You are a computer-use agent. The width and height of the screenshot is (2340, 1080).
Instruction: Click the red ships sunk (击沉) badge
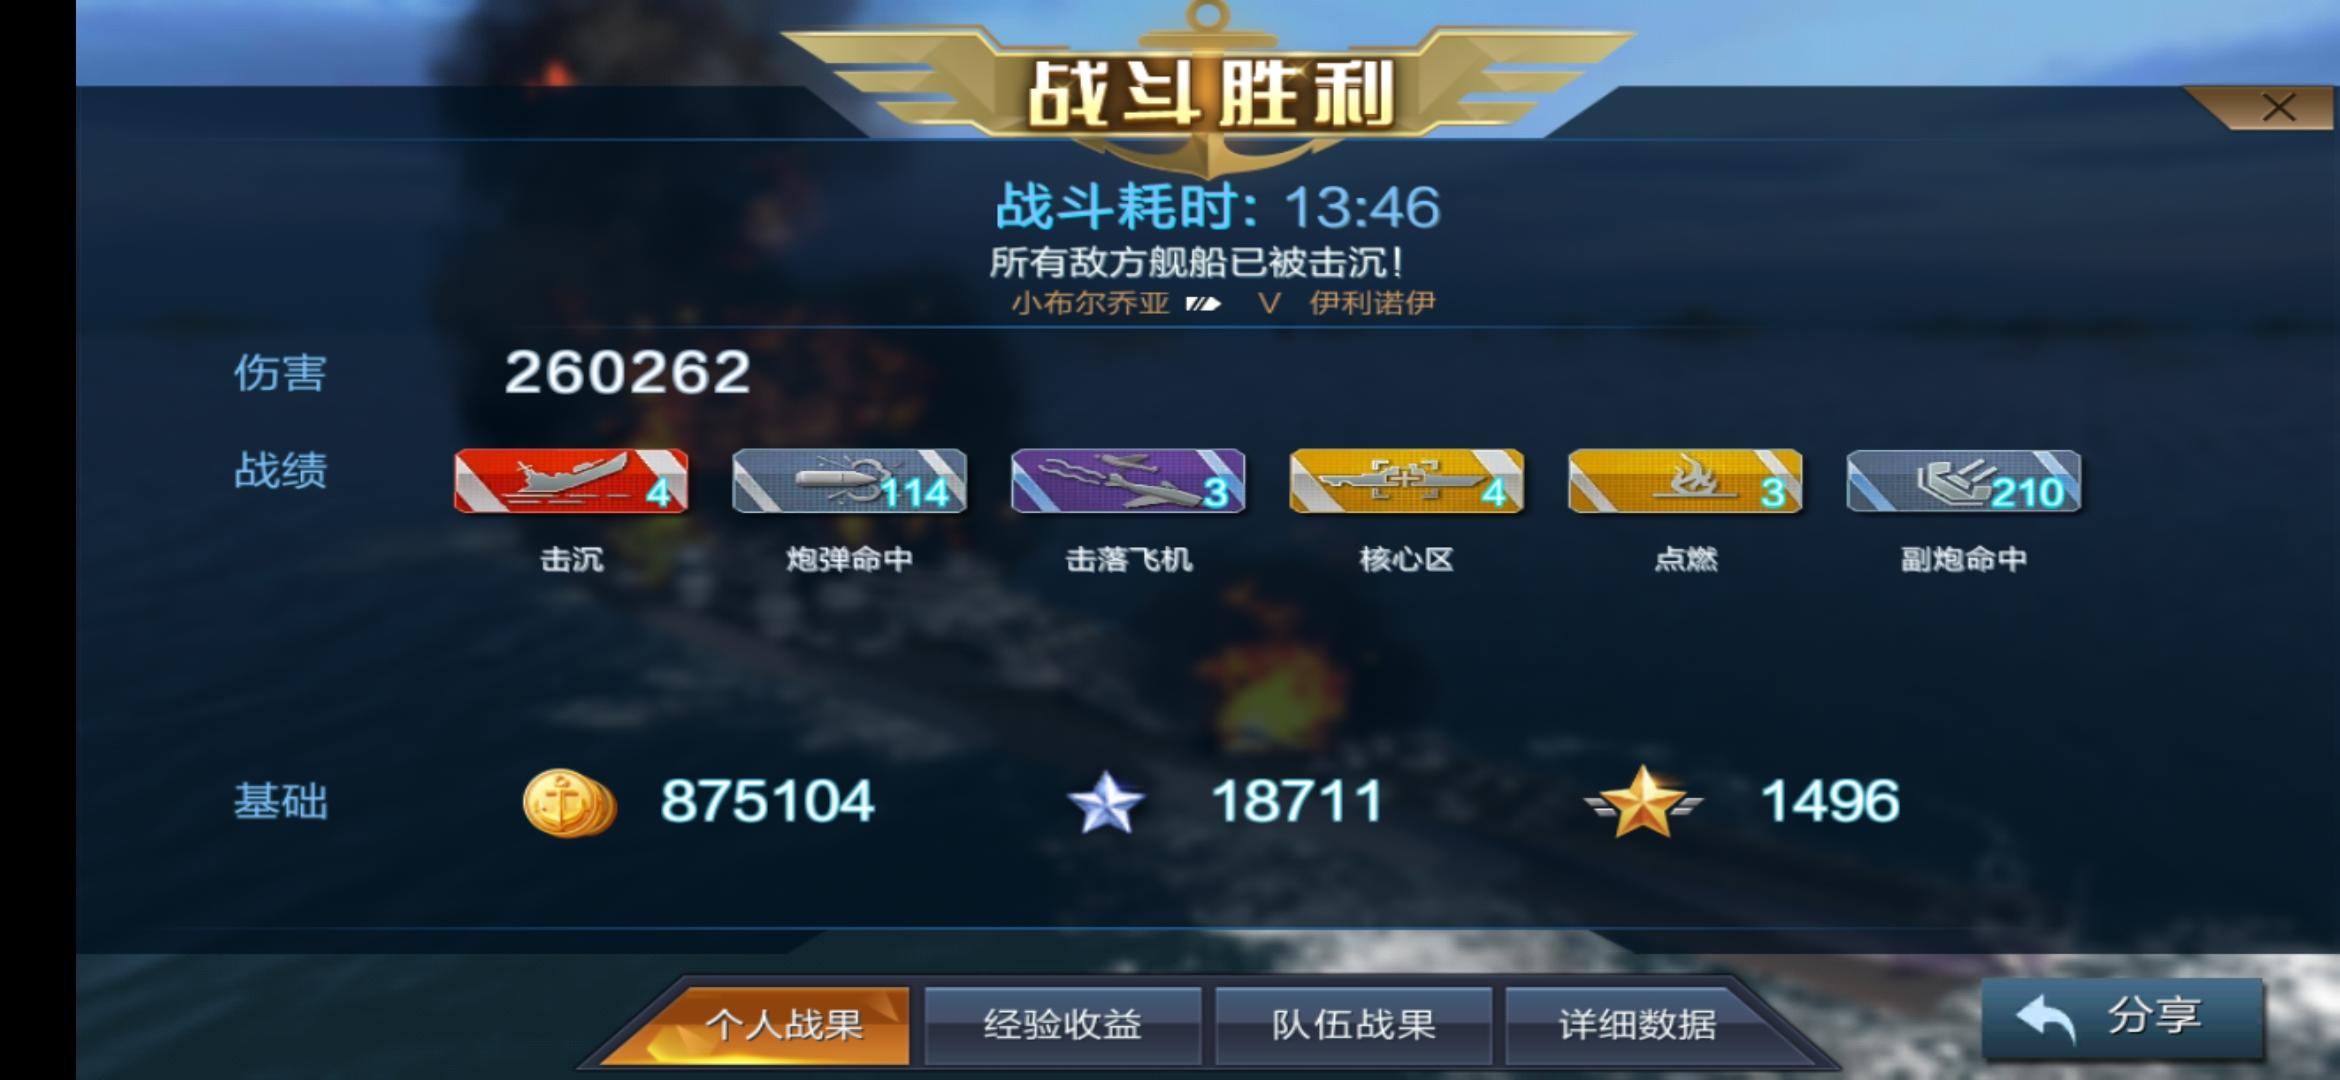point(571,481)
